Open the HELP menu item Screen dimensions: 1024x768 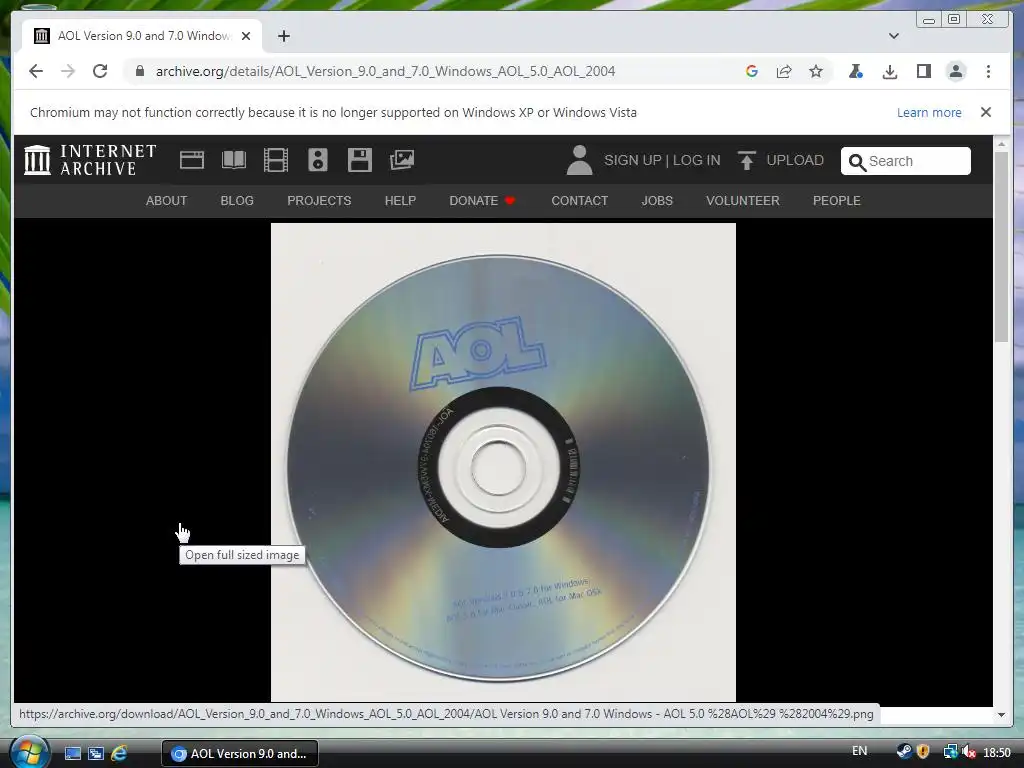click(x=400, y=200)
